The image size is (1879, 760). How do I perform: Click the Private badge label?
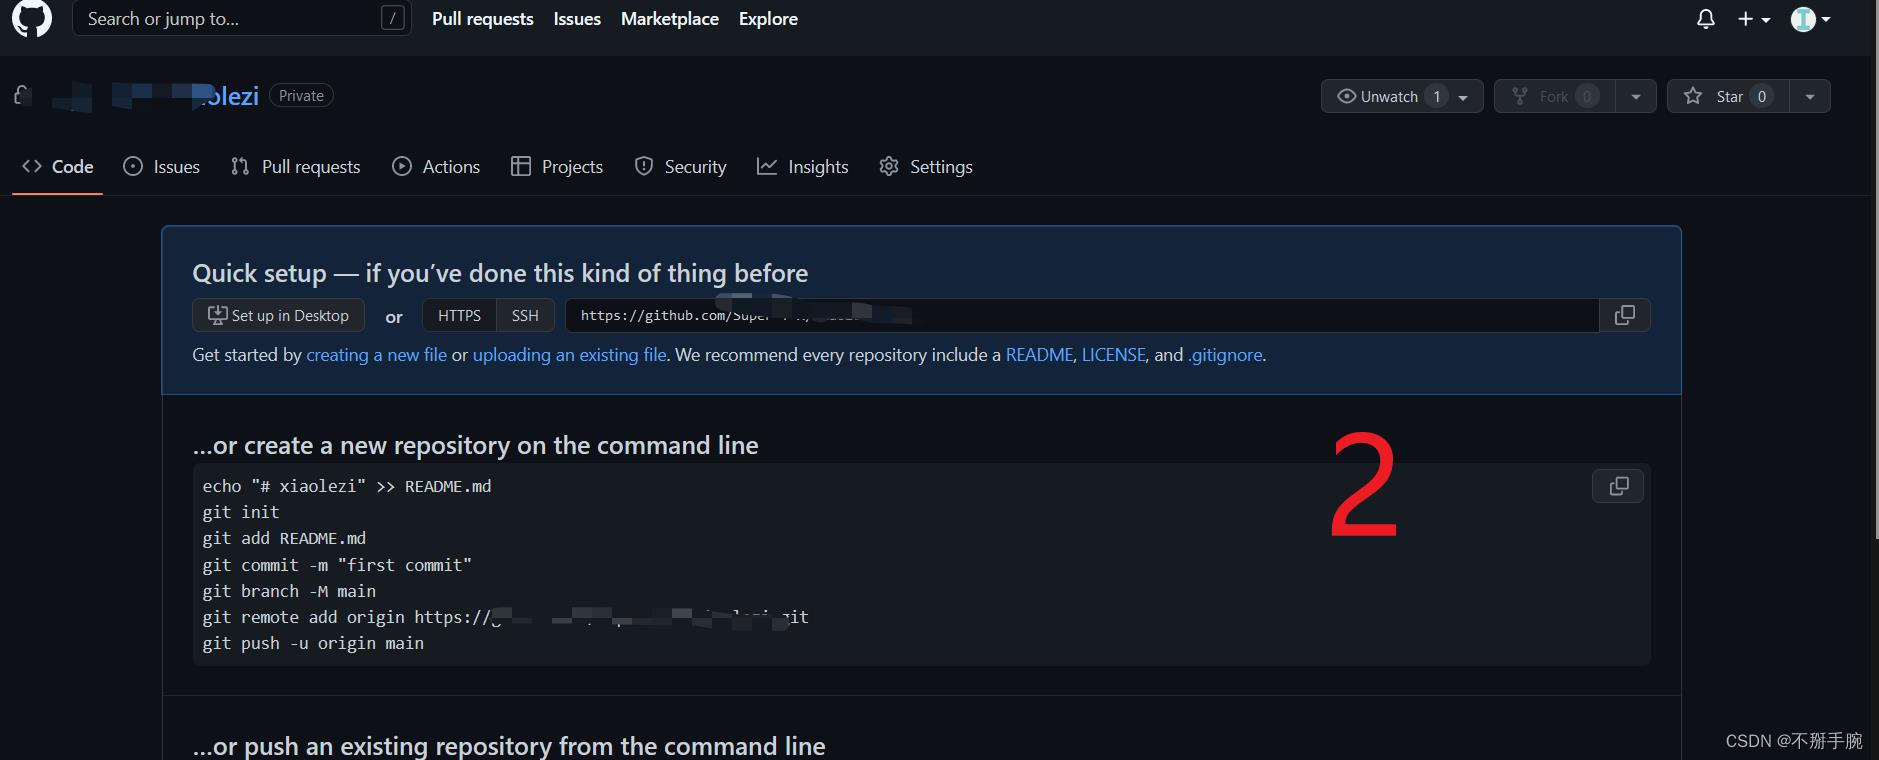[x=301, y=96]
